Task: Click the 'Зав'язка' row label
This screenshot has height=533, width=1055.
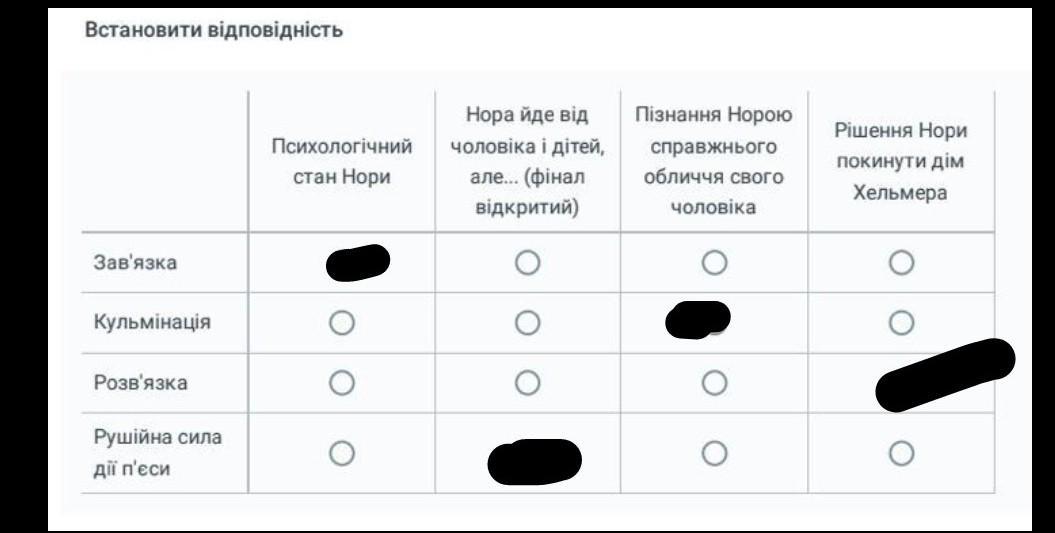Action: 134,263
